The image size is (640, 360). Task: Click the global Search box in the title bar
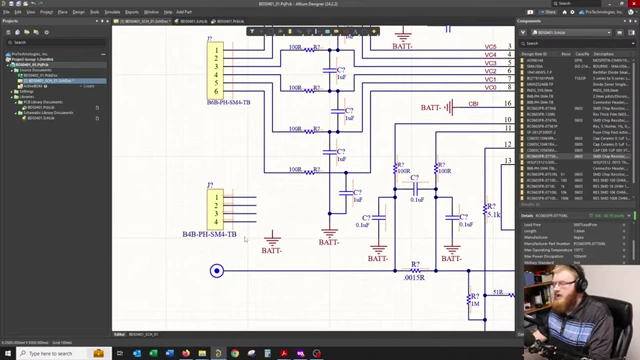point(576,4)
